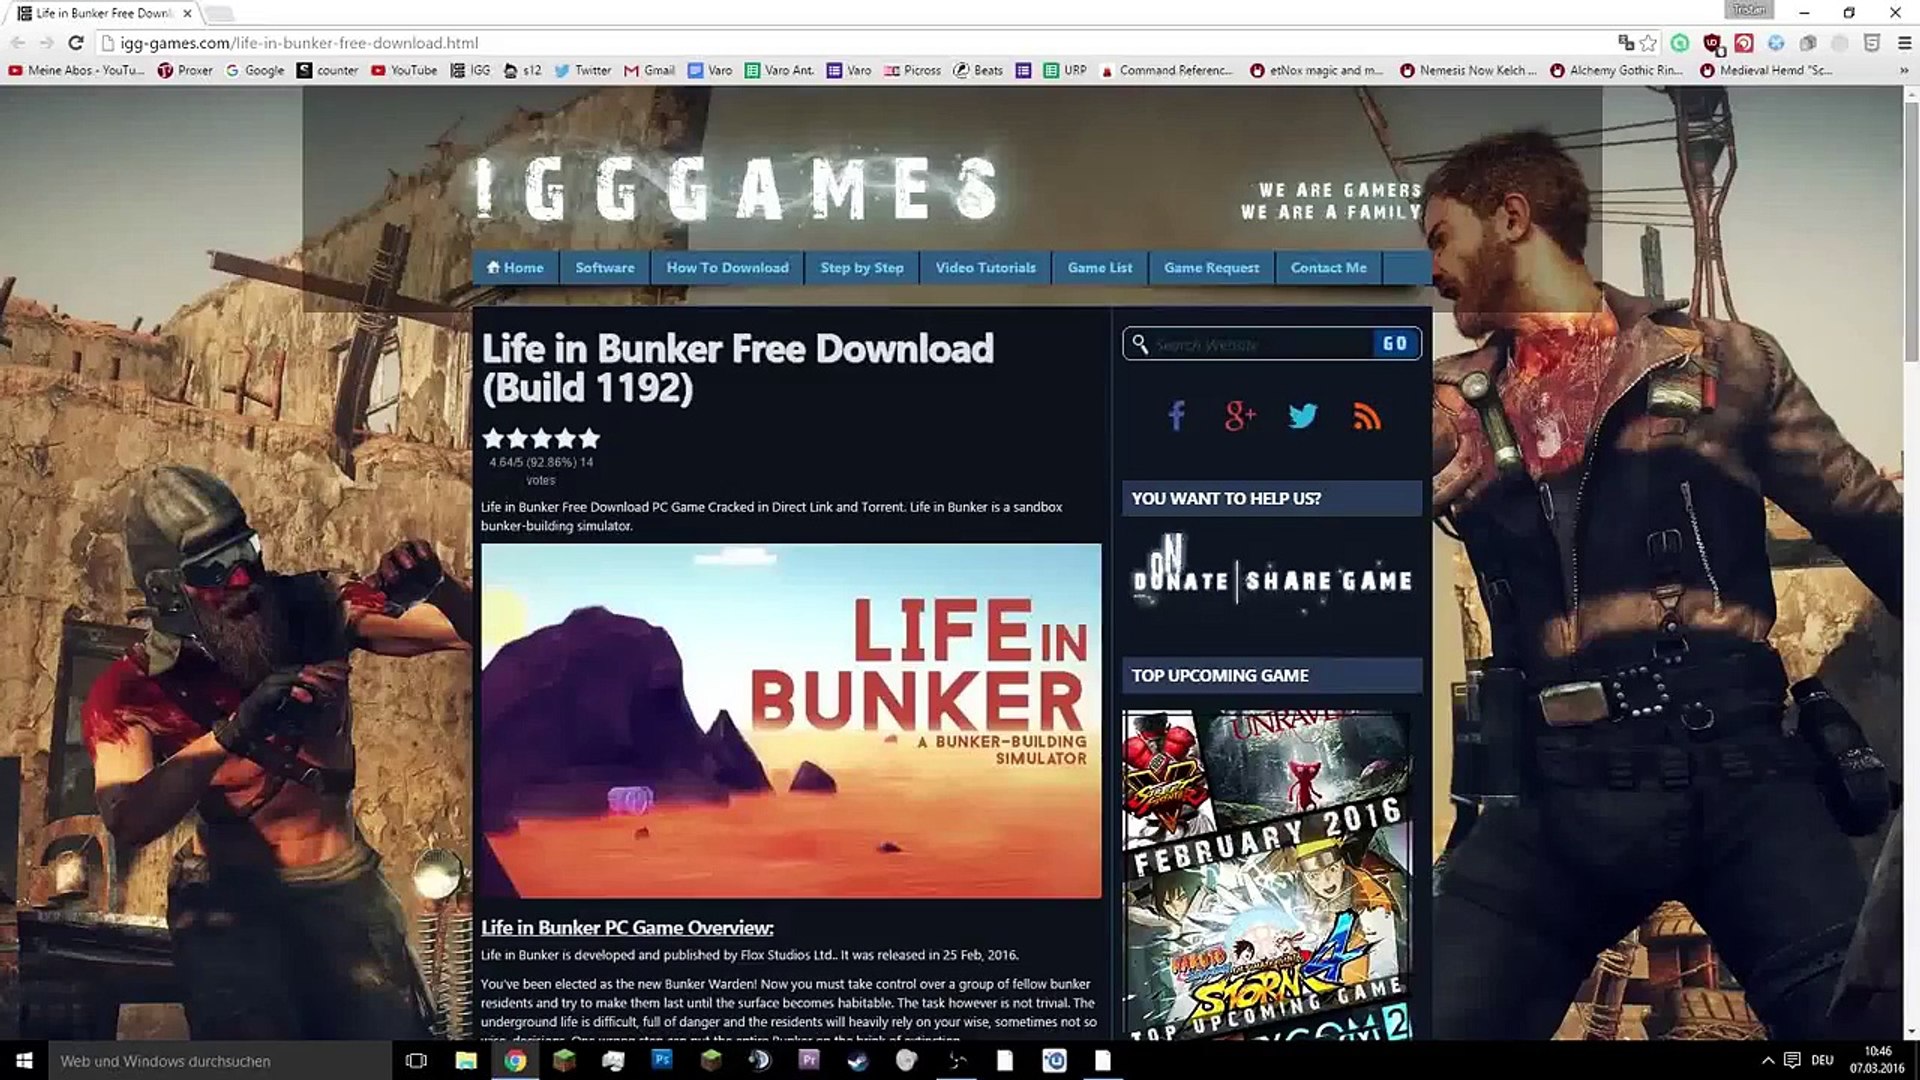Viewport: 1920px width, 1080px height.
Task: Reload the page with the refresh icon
Action: [75, 43]
